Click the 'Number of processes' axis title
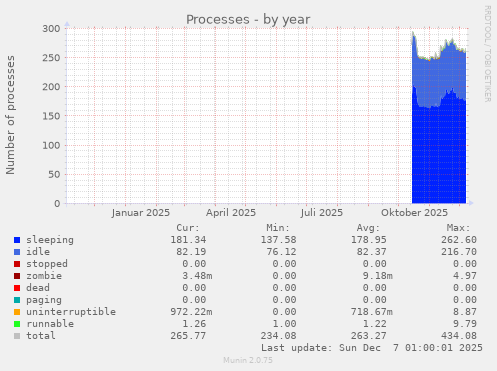 tap(10, 115)
